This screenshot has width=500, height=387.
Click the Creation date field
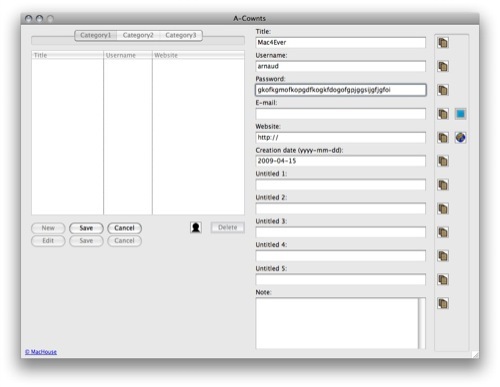coord(341,161)
